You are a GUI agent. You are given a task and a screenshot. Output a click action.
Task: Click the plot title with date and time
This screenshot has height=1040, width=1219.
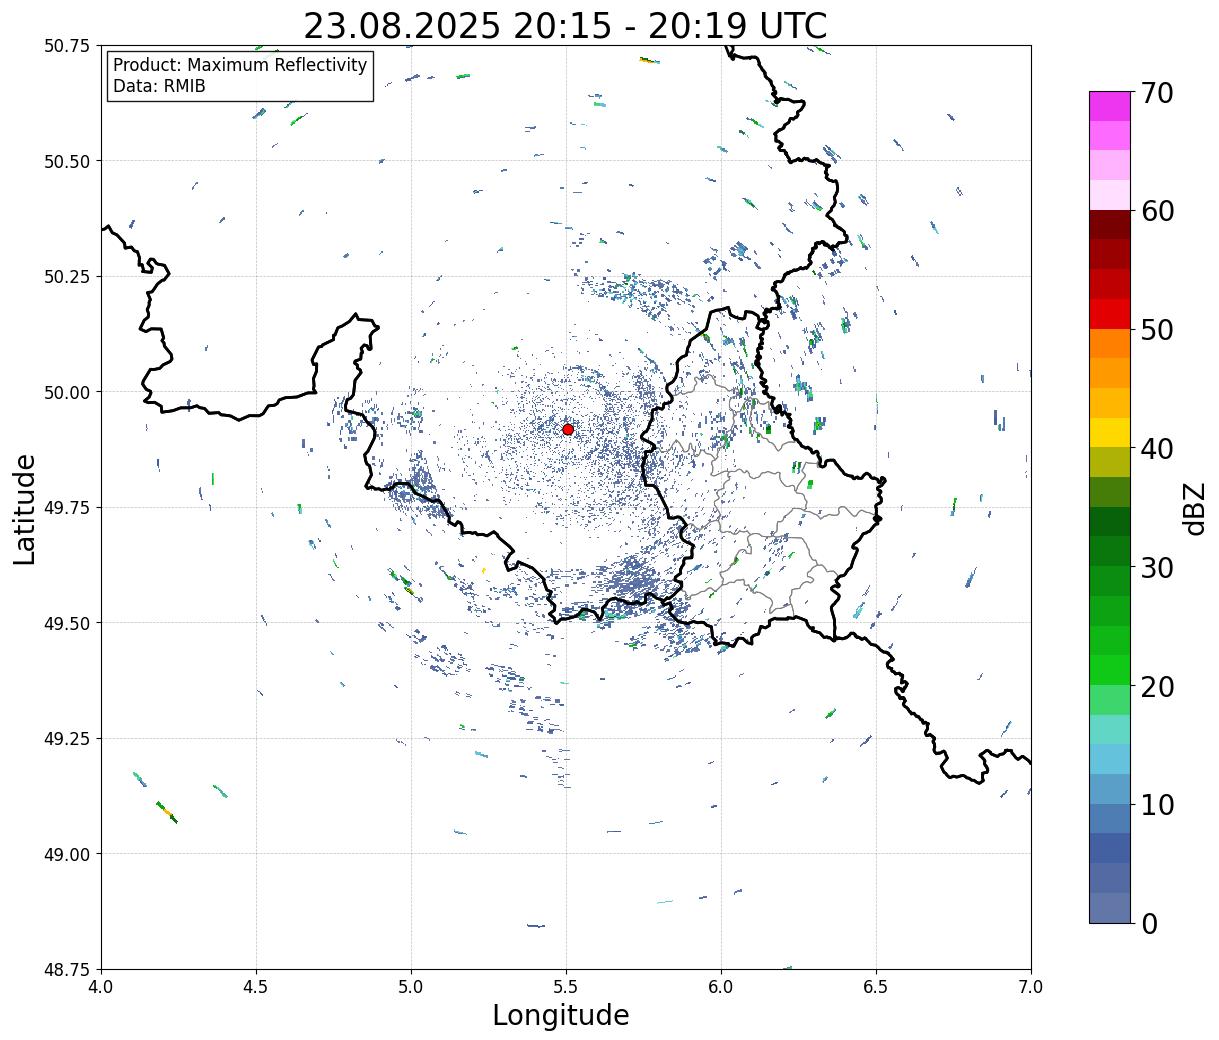pyautogui.click(x=565, y=26)
